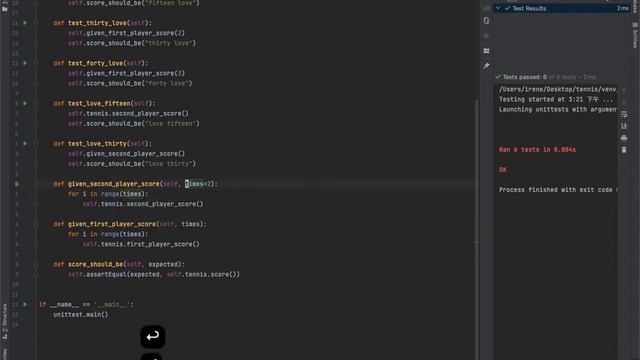This screenshot has width=640, height=360.
Task: Click scroll-to-end icon beside console output
Action: [624, 126]
